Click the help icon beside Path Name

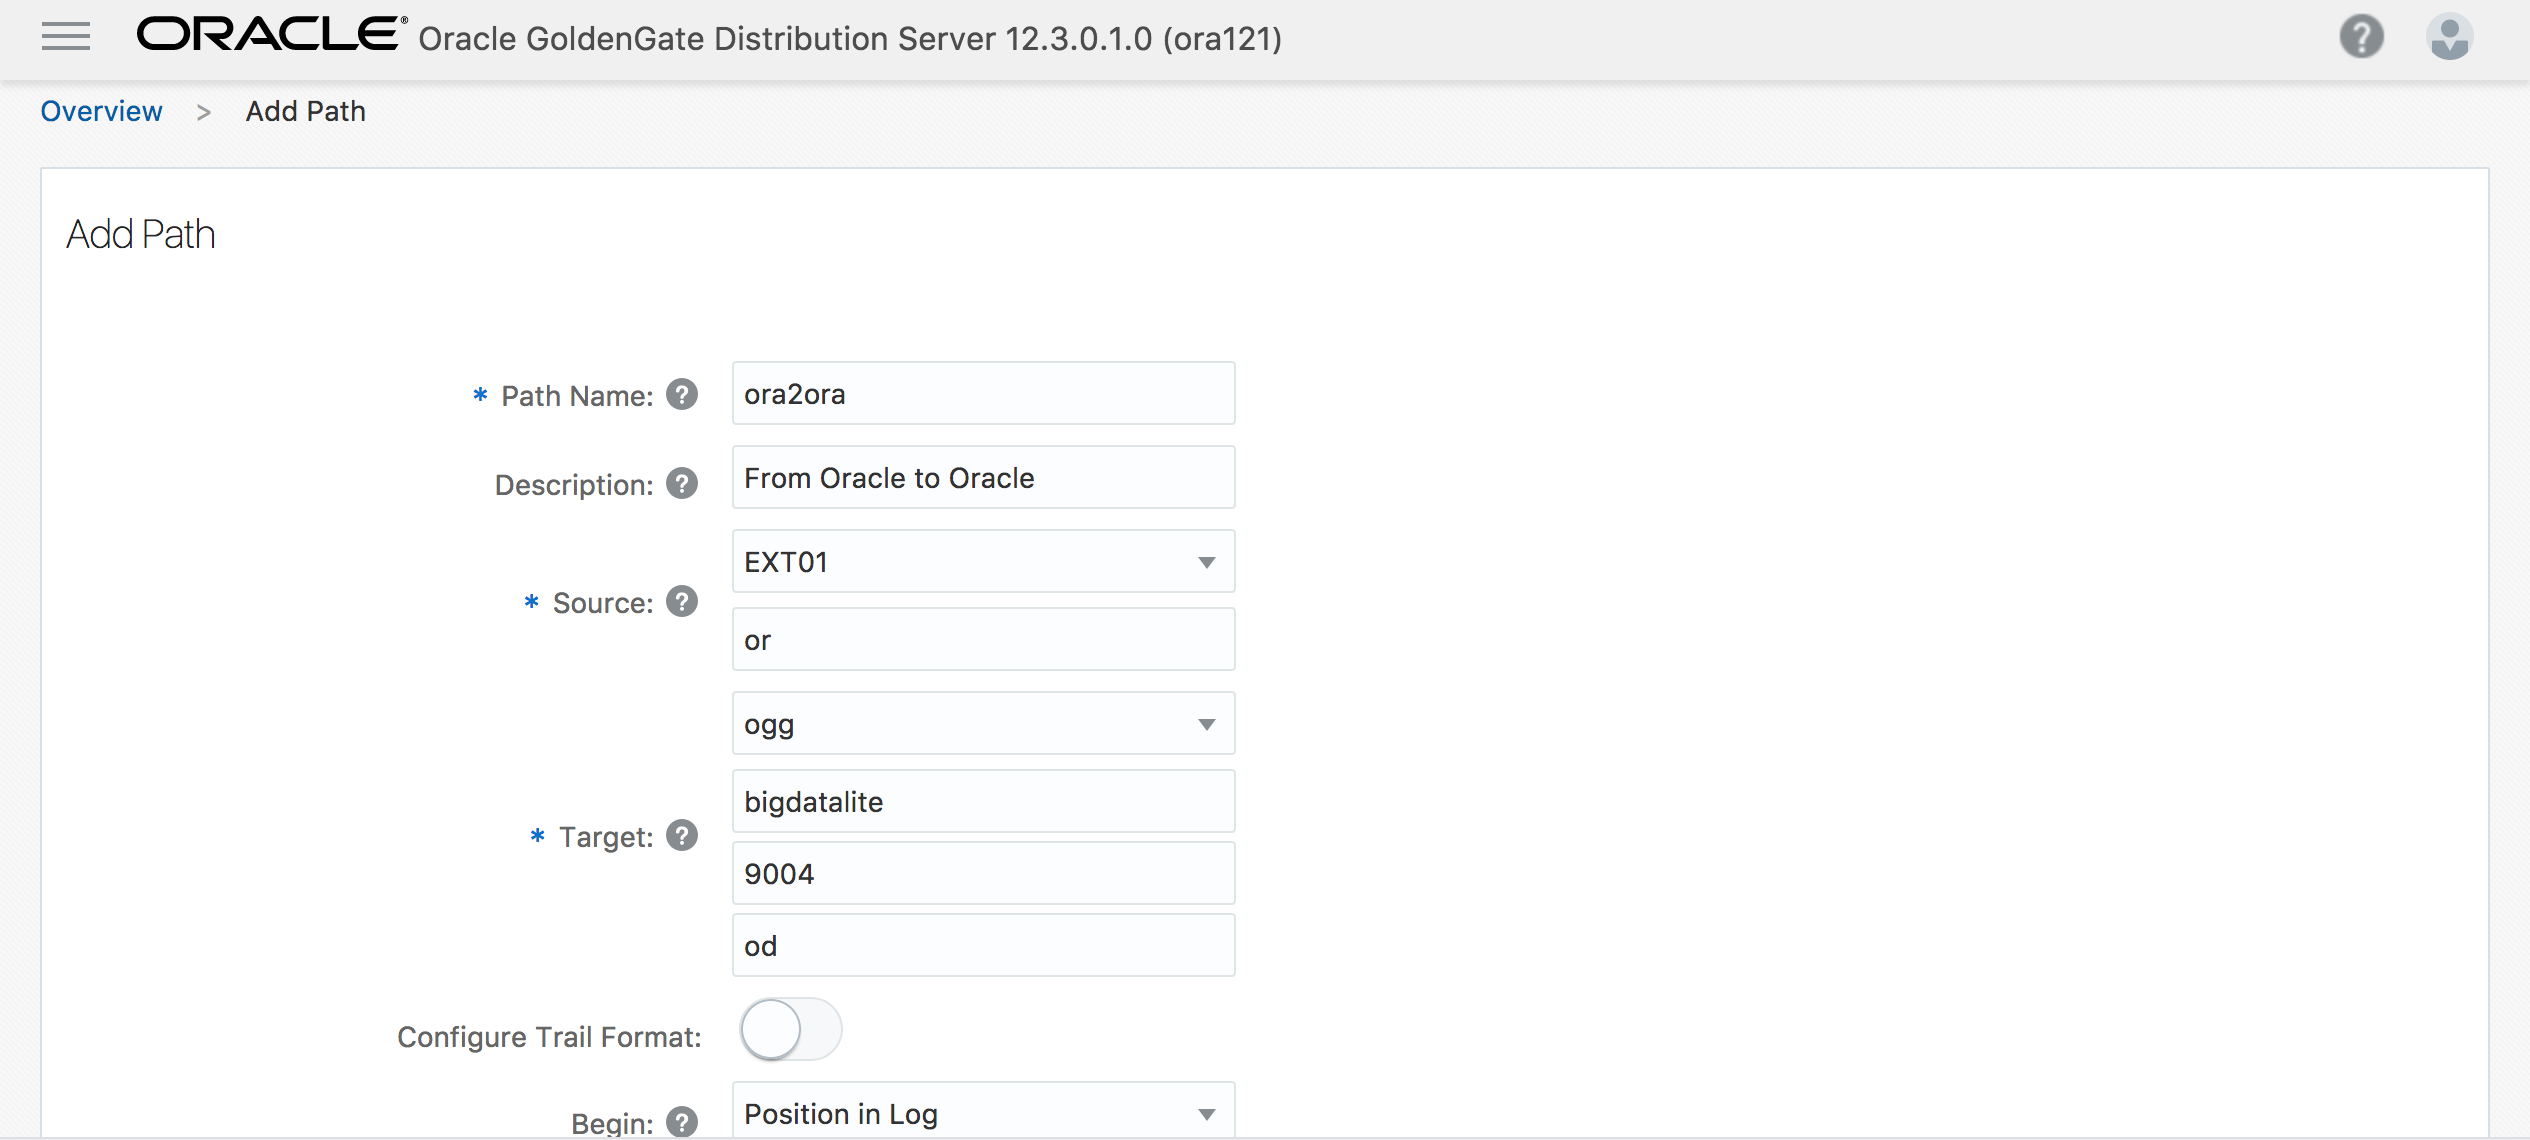pos(682,394)
